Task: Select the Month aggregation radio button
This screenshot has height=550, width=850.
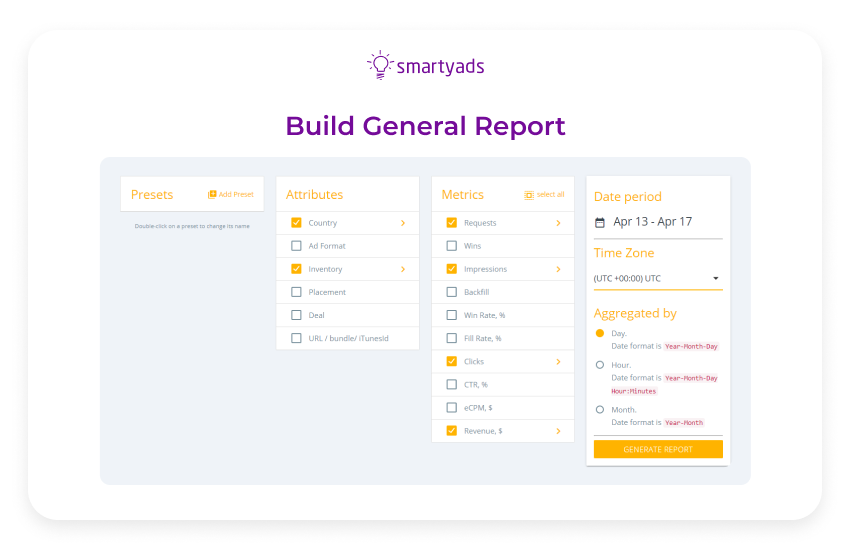Action: pyautogui.click(x=600, y=409)
